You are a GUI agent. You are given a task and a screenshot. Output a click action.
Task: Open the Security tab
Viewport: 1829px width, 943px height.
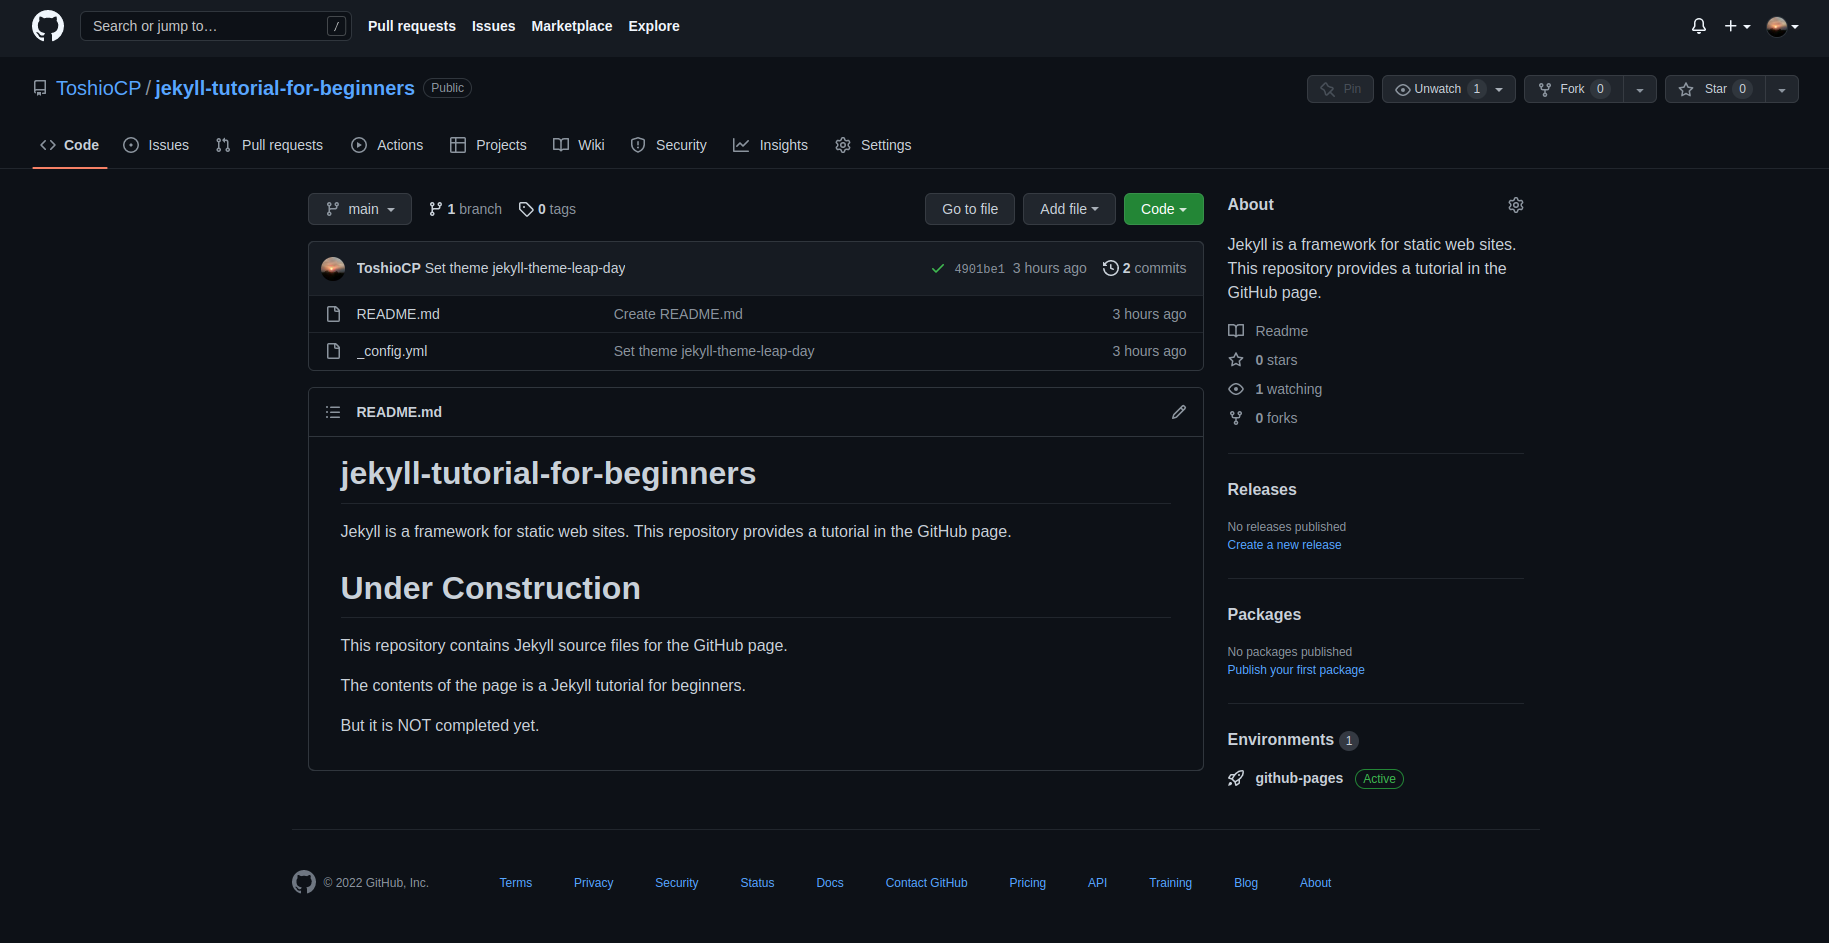pyautogui.click(x=669, y=145)
